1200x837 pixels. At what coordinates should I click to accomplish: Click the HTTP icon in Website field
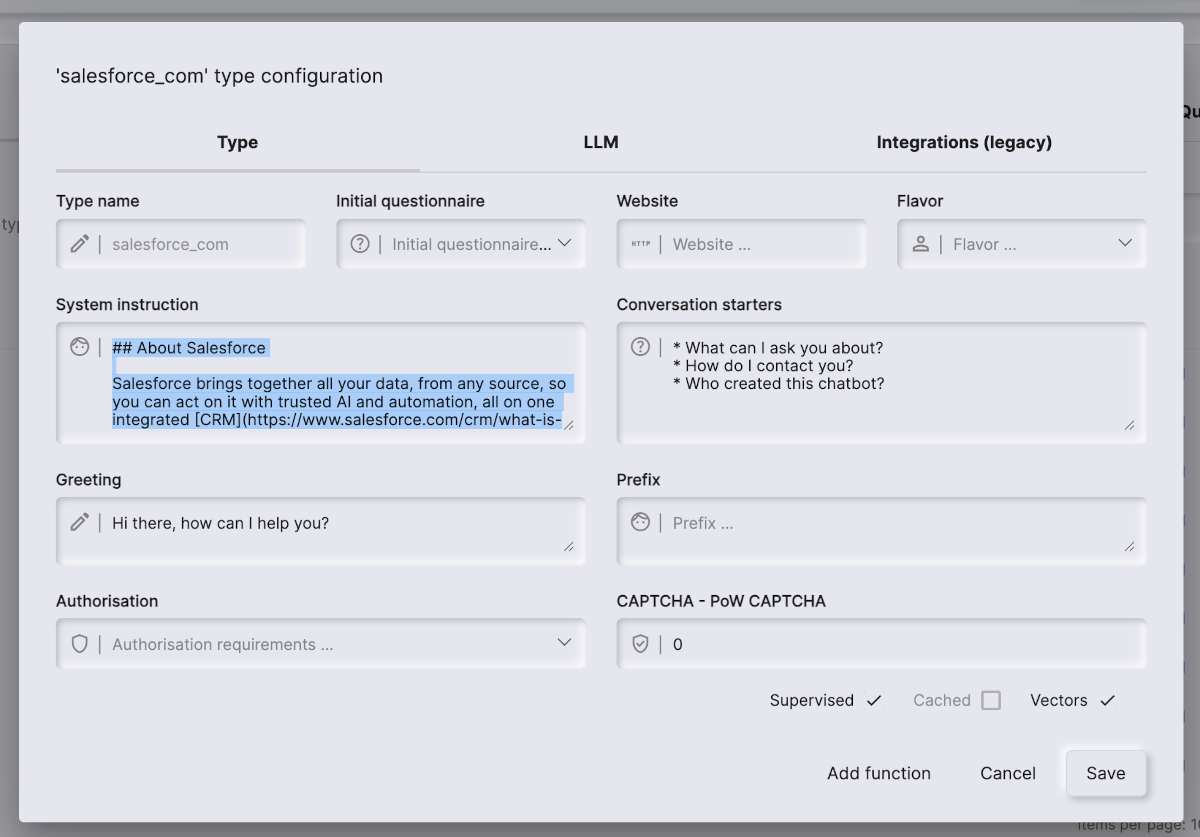(640, 244)
